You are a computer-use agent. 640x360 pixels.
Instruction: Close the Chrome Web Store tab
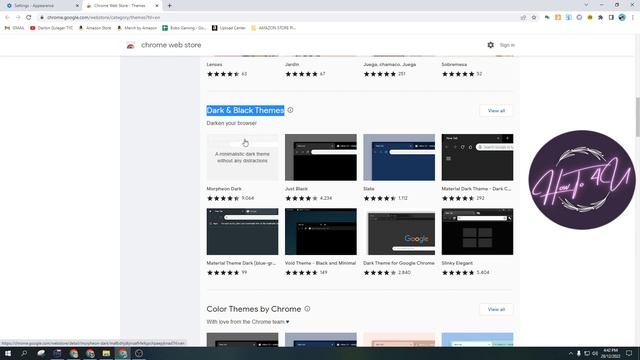coord(157,6)
